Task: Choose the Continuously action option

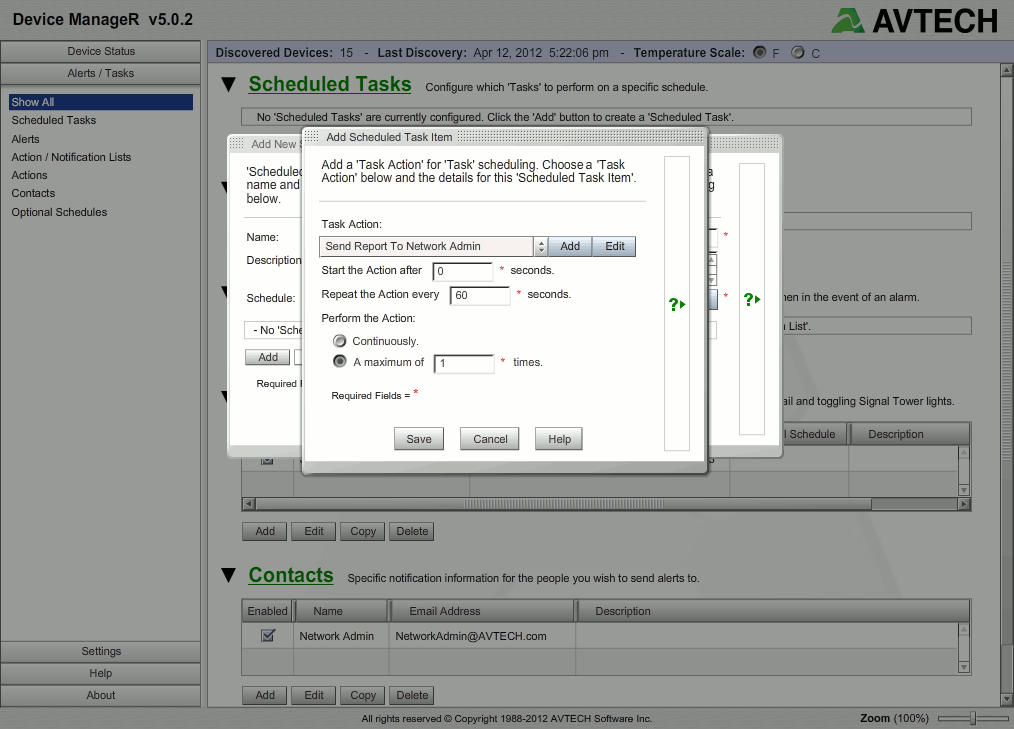Action: [x=339, y=340]
